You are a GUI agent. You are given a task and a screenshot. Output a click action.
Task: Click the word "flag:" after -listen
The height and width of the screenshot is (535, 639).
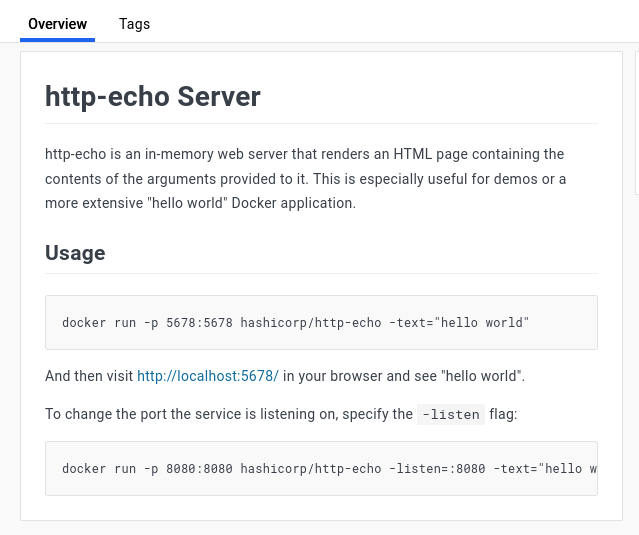click(x=504, y=414)
